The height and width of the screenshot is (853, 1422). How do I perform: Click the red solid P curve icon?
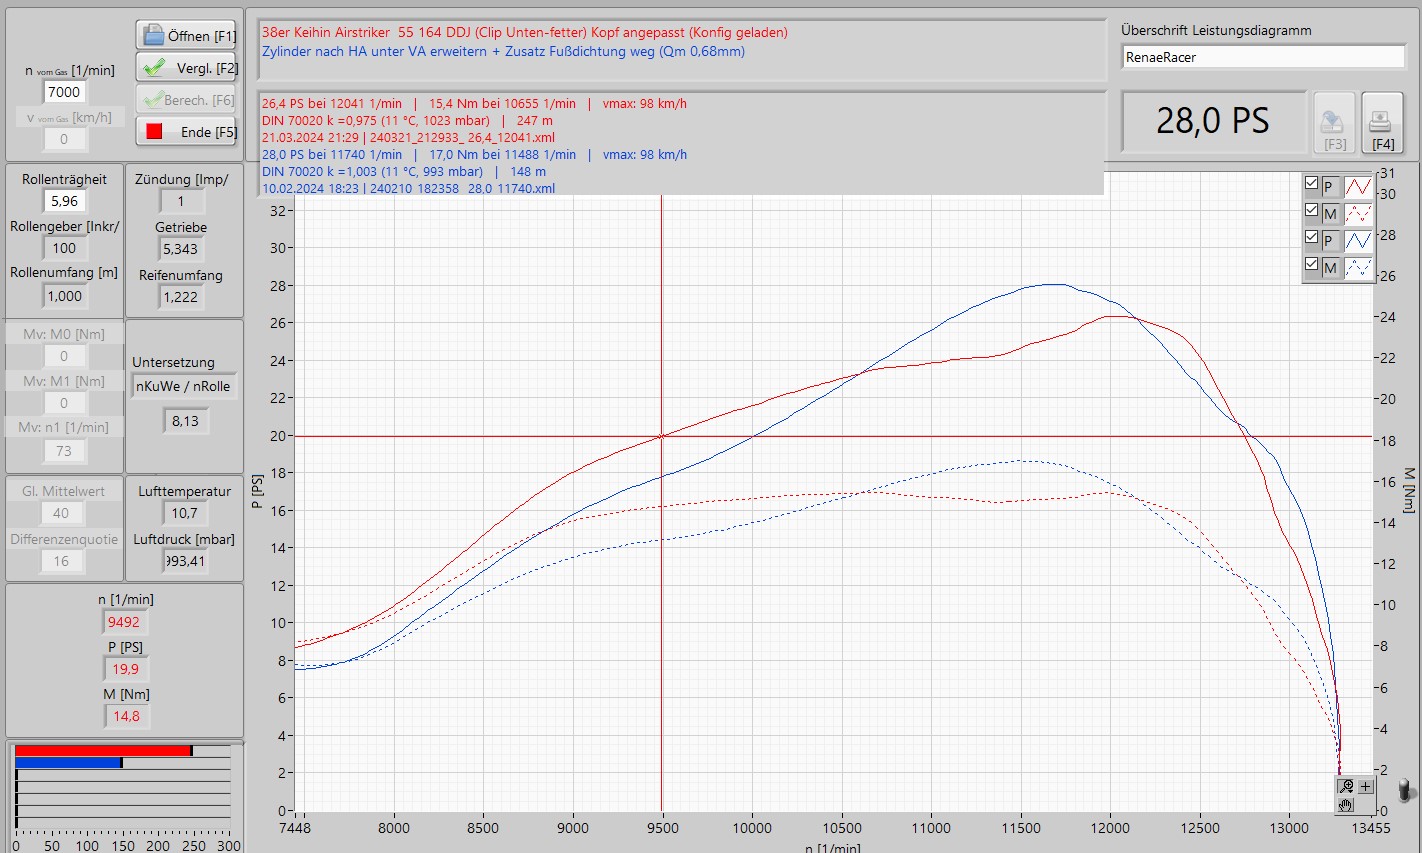pyautogui.click(x=1358, y=186)
